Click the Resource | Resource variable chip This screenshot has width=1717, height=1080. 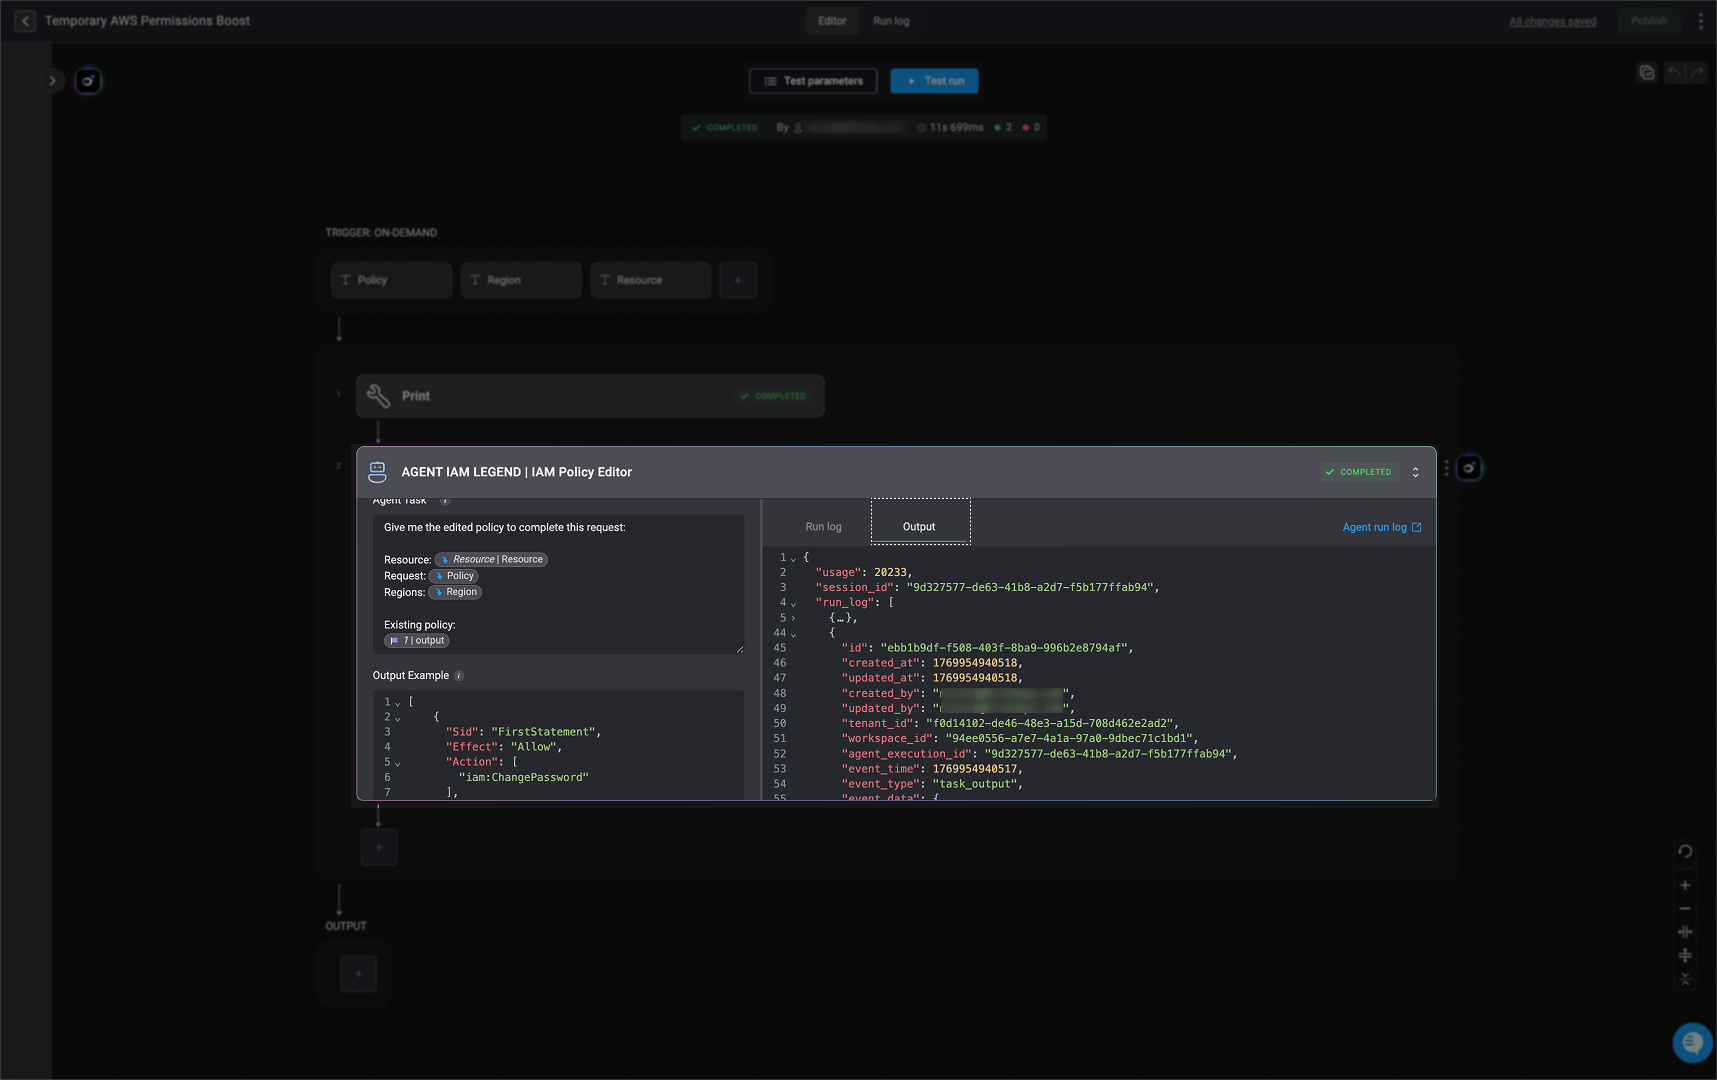(491, 560)
